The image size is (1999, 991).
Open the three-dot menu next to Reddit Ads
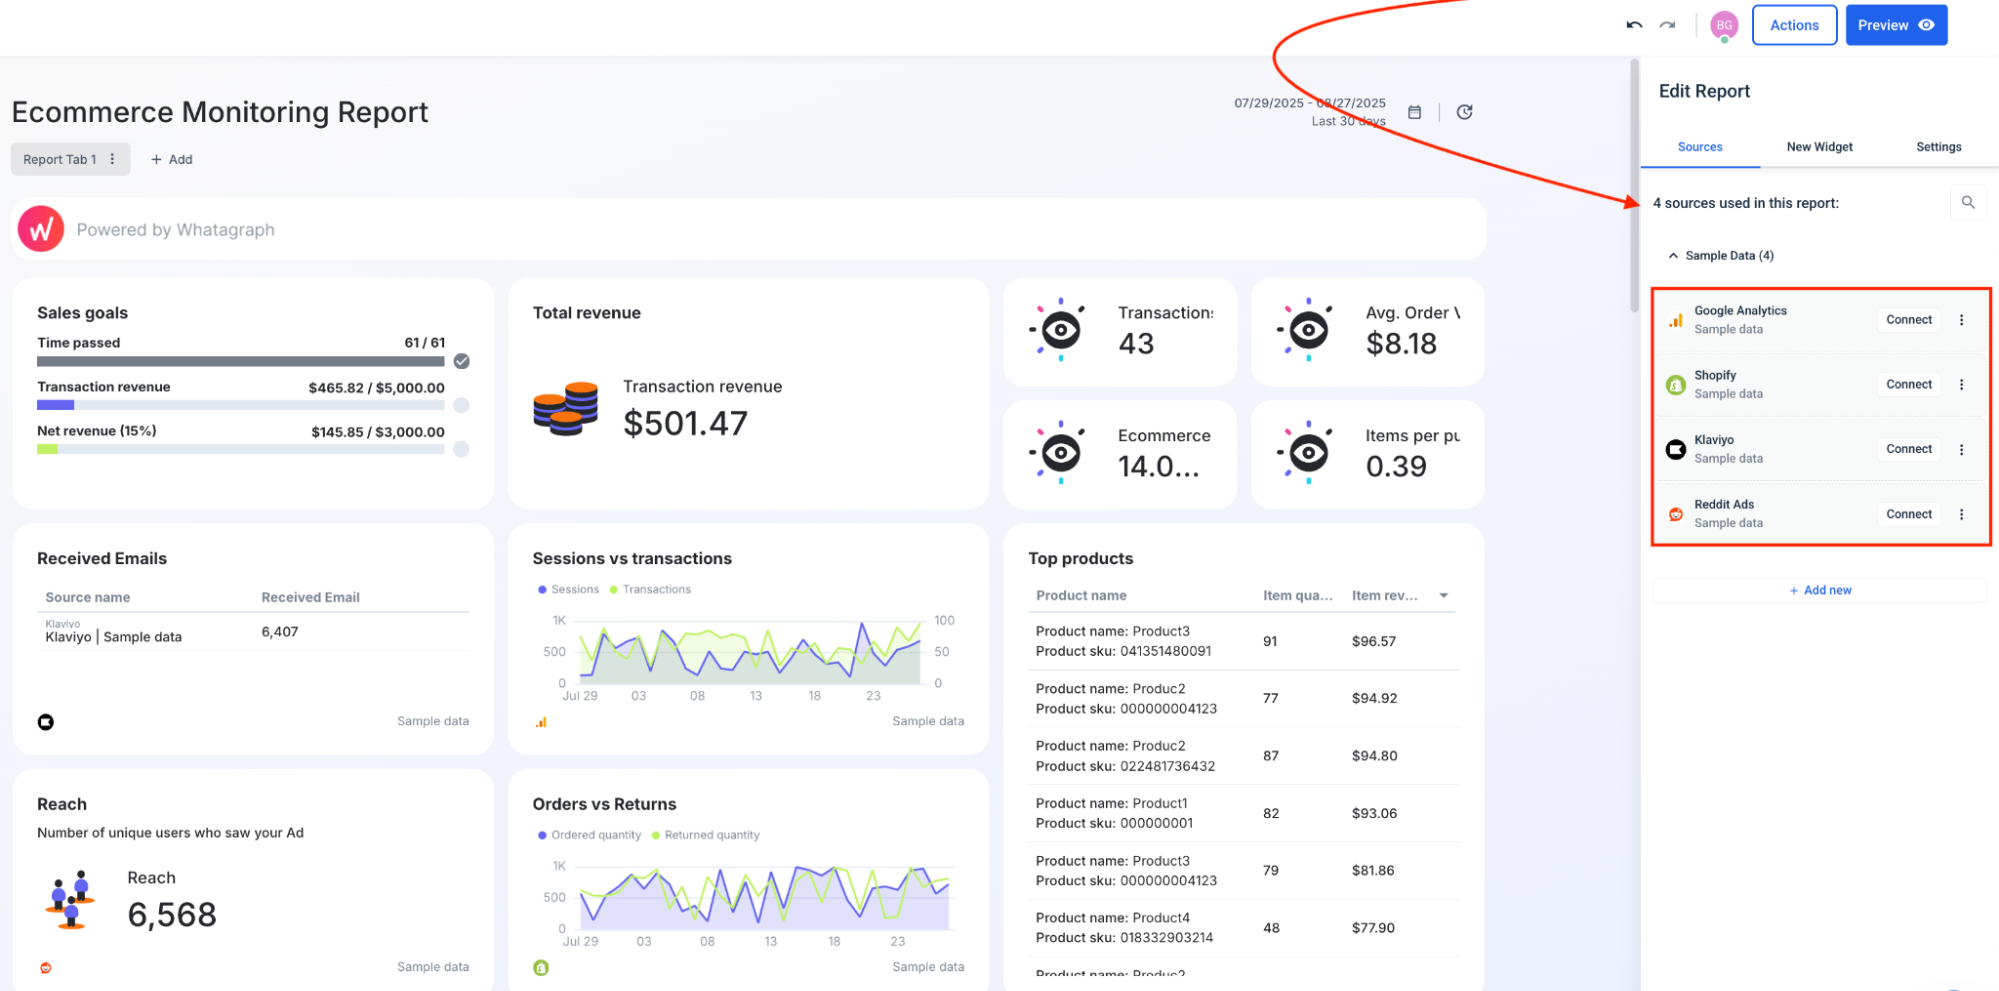coord(1962,514)
